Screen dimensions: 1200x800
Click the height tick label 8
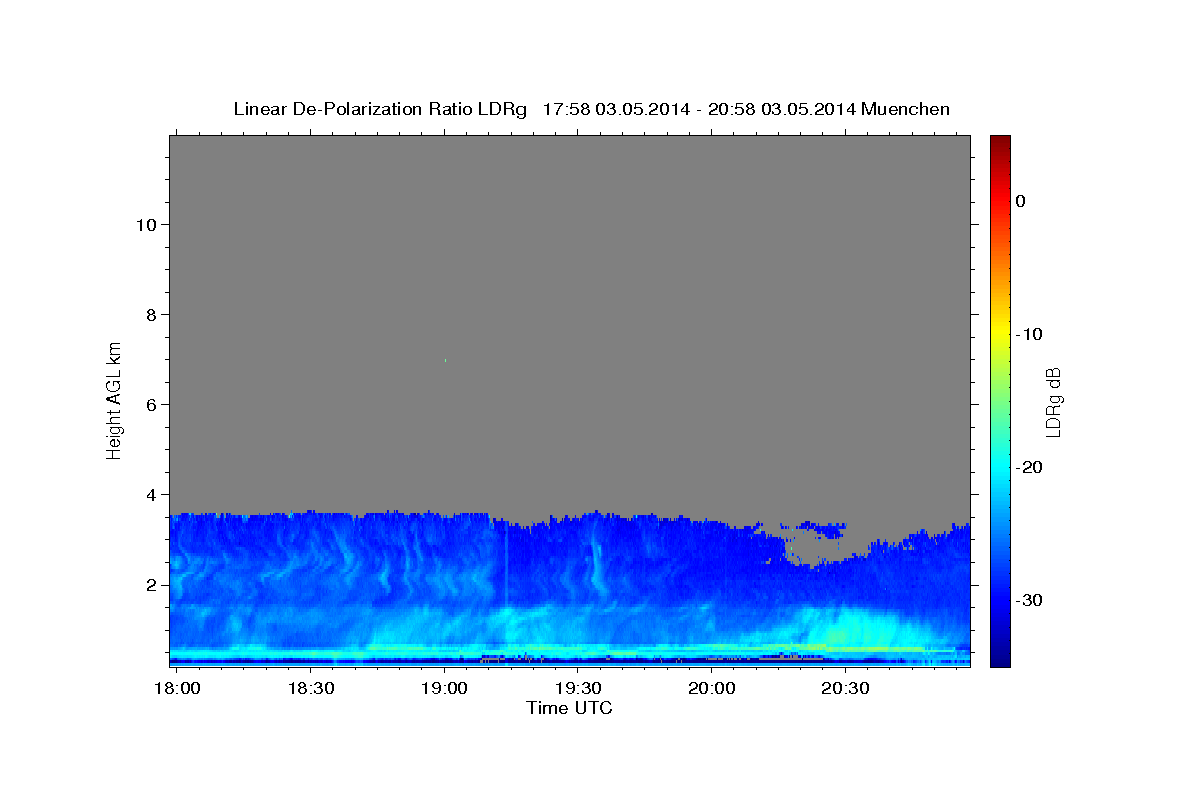point(149,314)
